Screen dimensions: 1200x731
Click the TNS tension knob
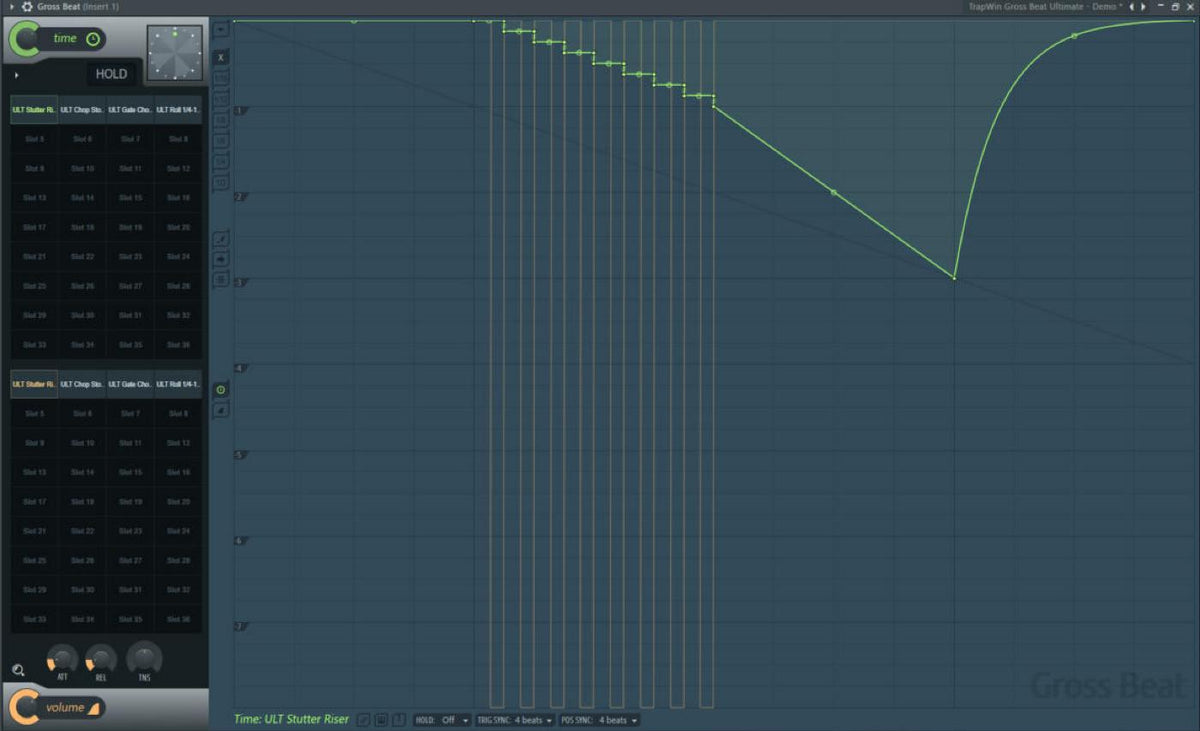coord(144,658)
